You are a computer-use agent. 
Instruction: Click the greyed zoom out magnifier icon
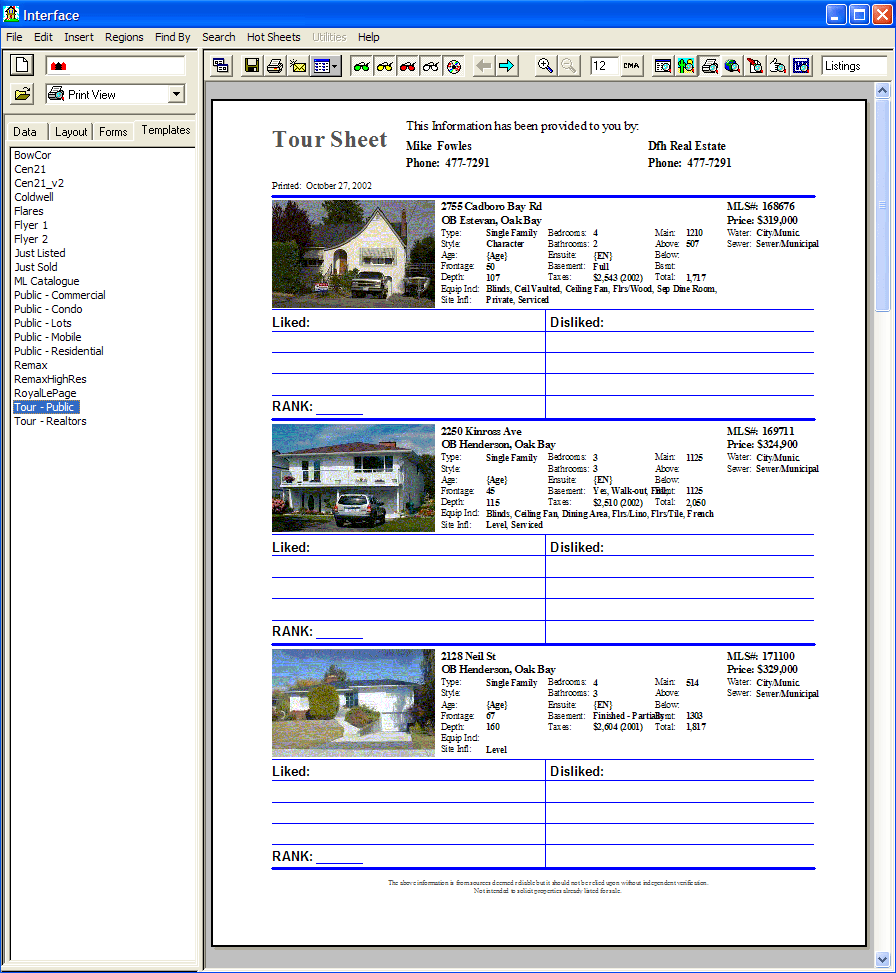click(x=568, y=66)
